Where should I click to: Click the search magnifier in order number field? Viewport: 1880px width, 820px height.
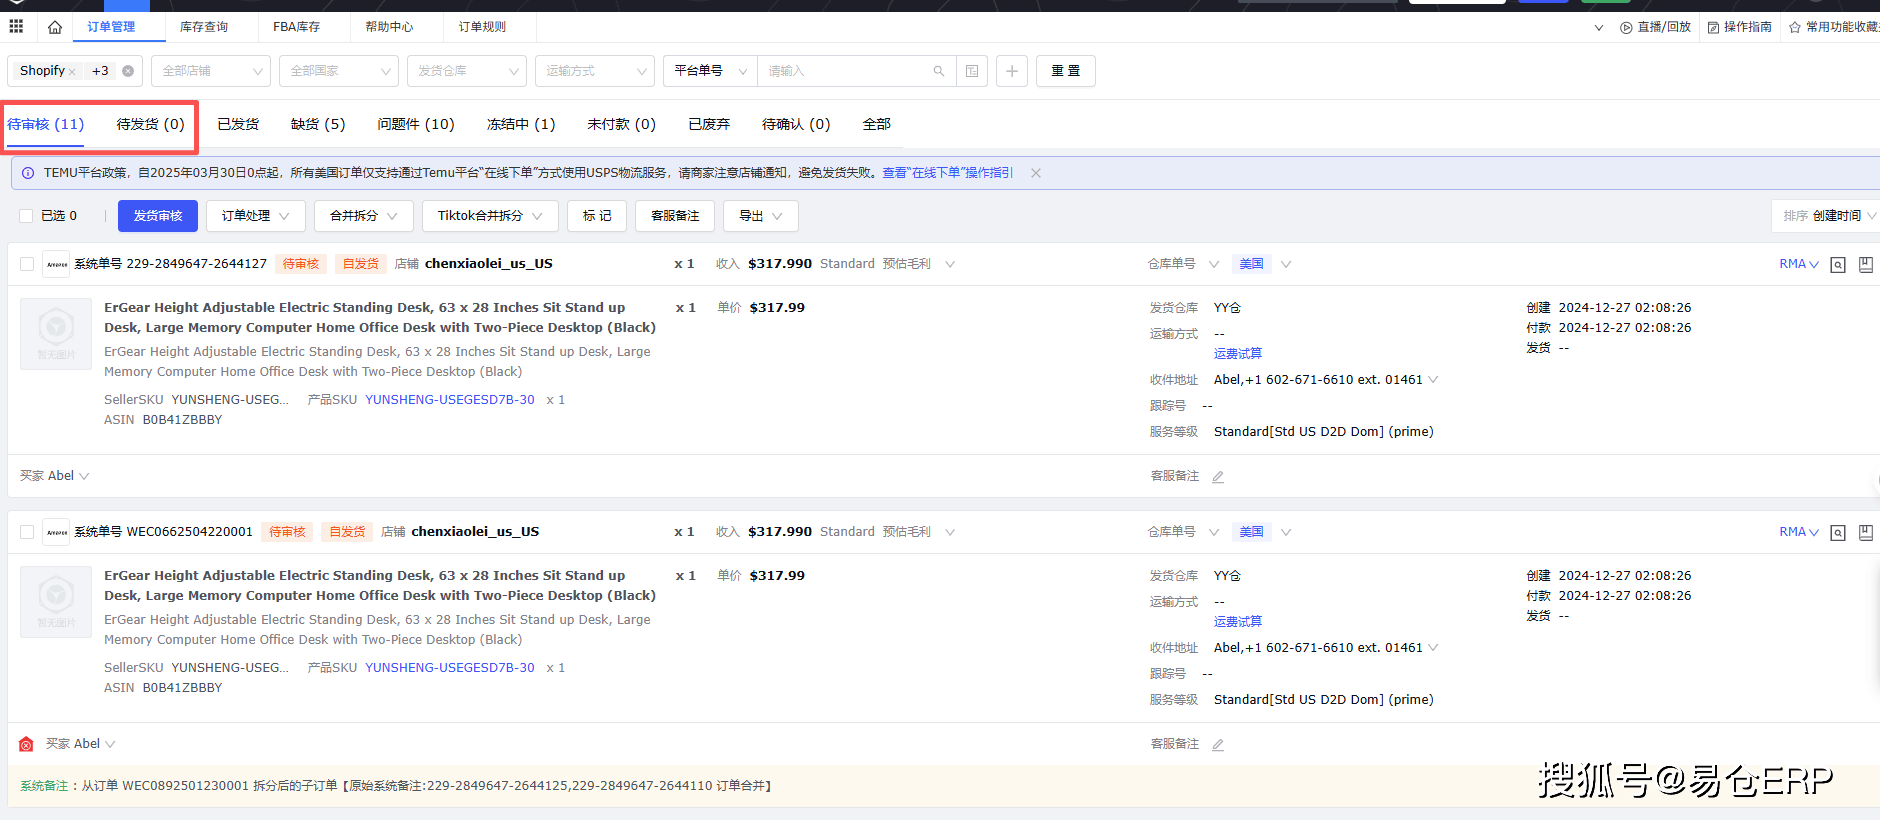(938, 71)
